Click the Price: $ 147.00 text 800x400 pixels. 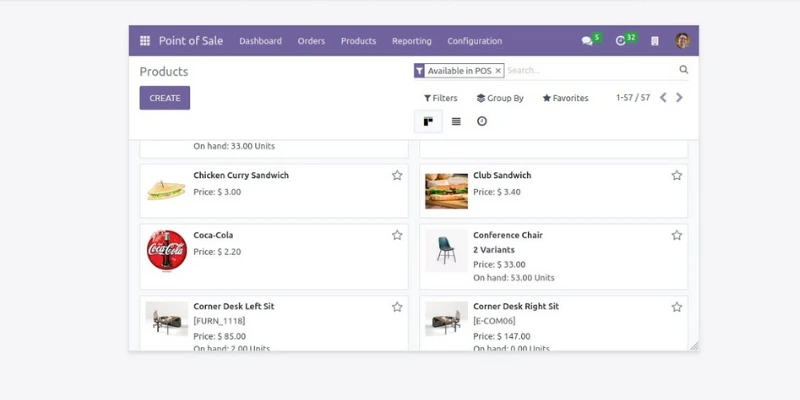pos(502,336)
